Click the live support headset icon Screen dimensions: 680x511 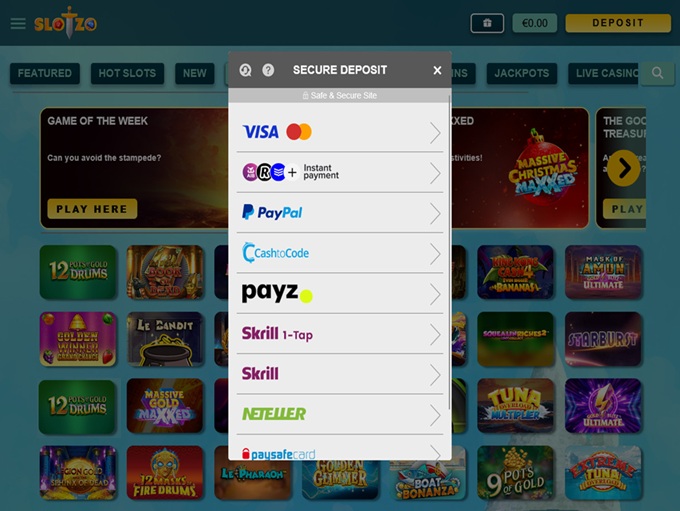(245, 70)
